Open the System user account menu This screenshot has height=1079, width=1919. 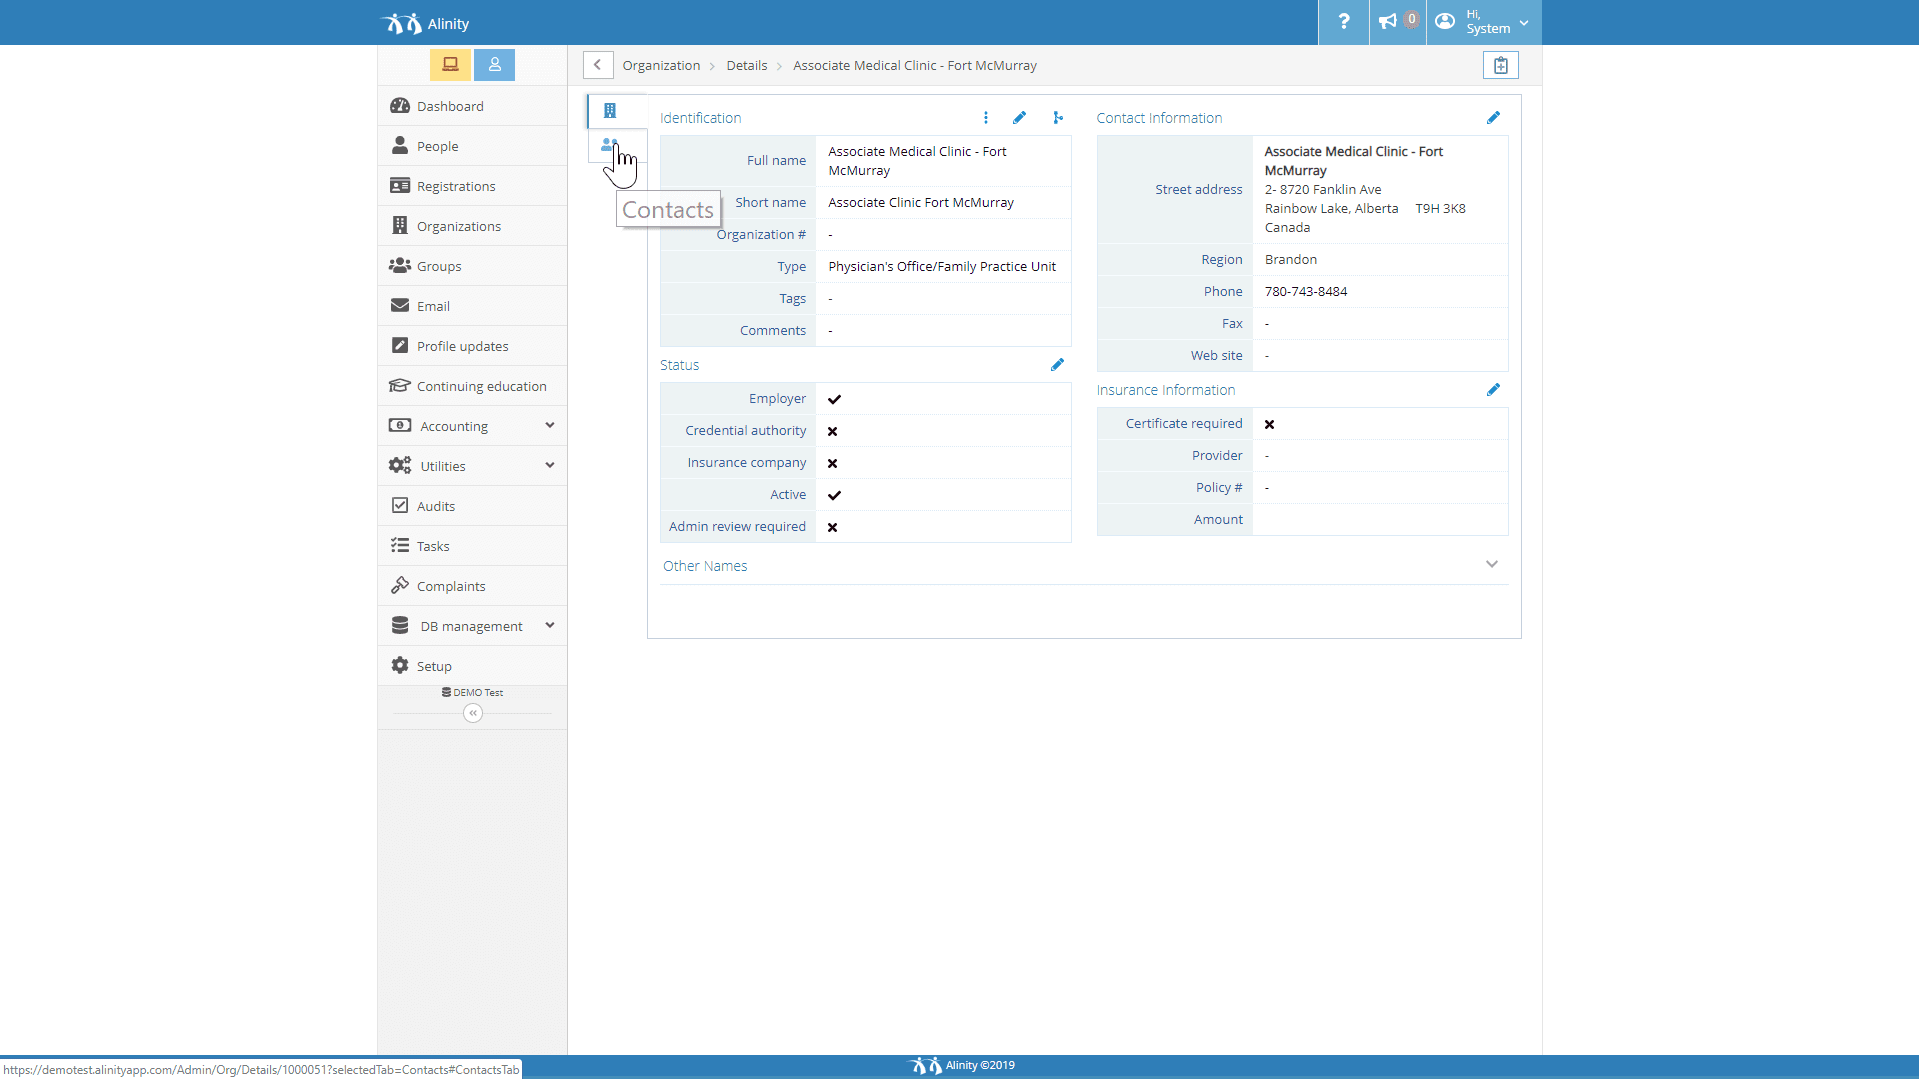coord(1484,22)
